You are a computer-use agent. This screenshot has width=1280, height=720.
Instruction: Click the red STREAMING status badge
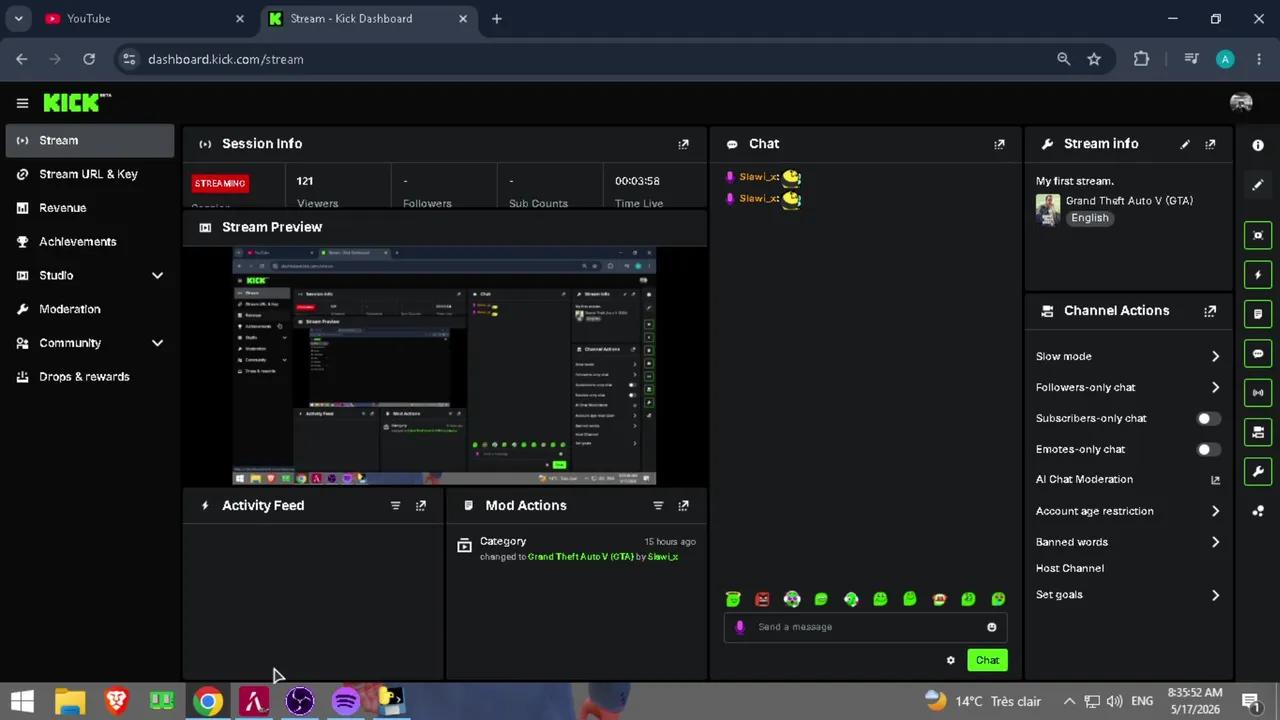coord(220,183)
